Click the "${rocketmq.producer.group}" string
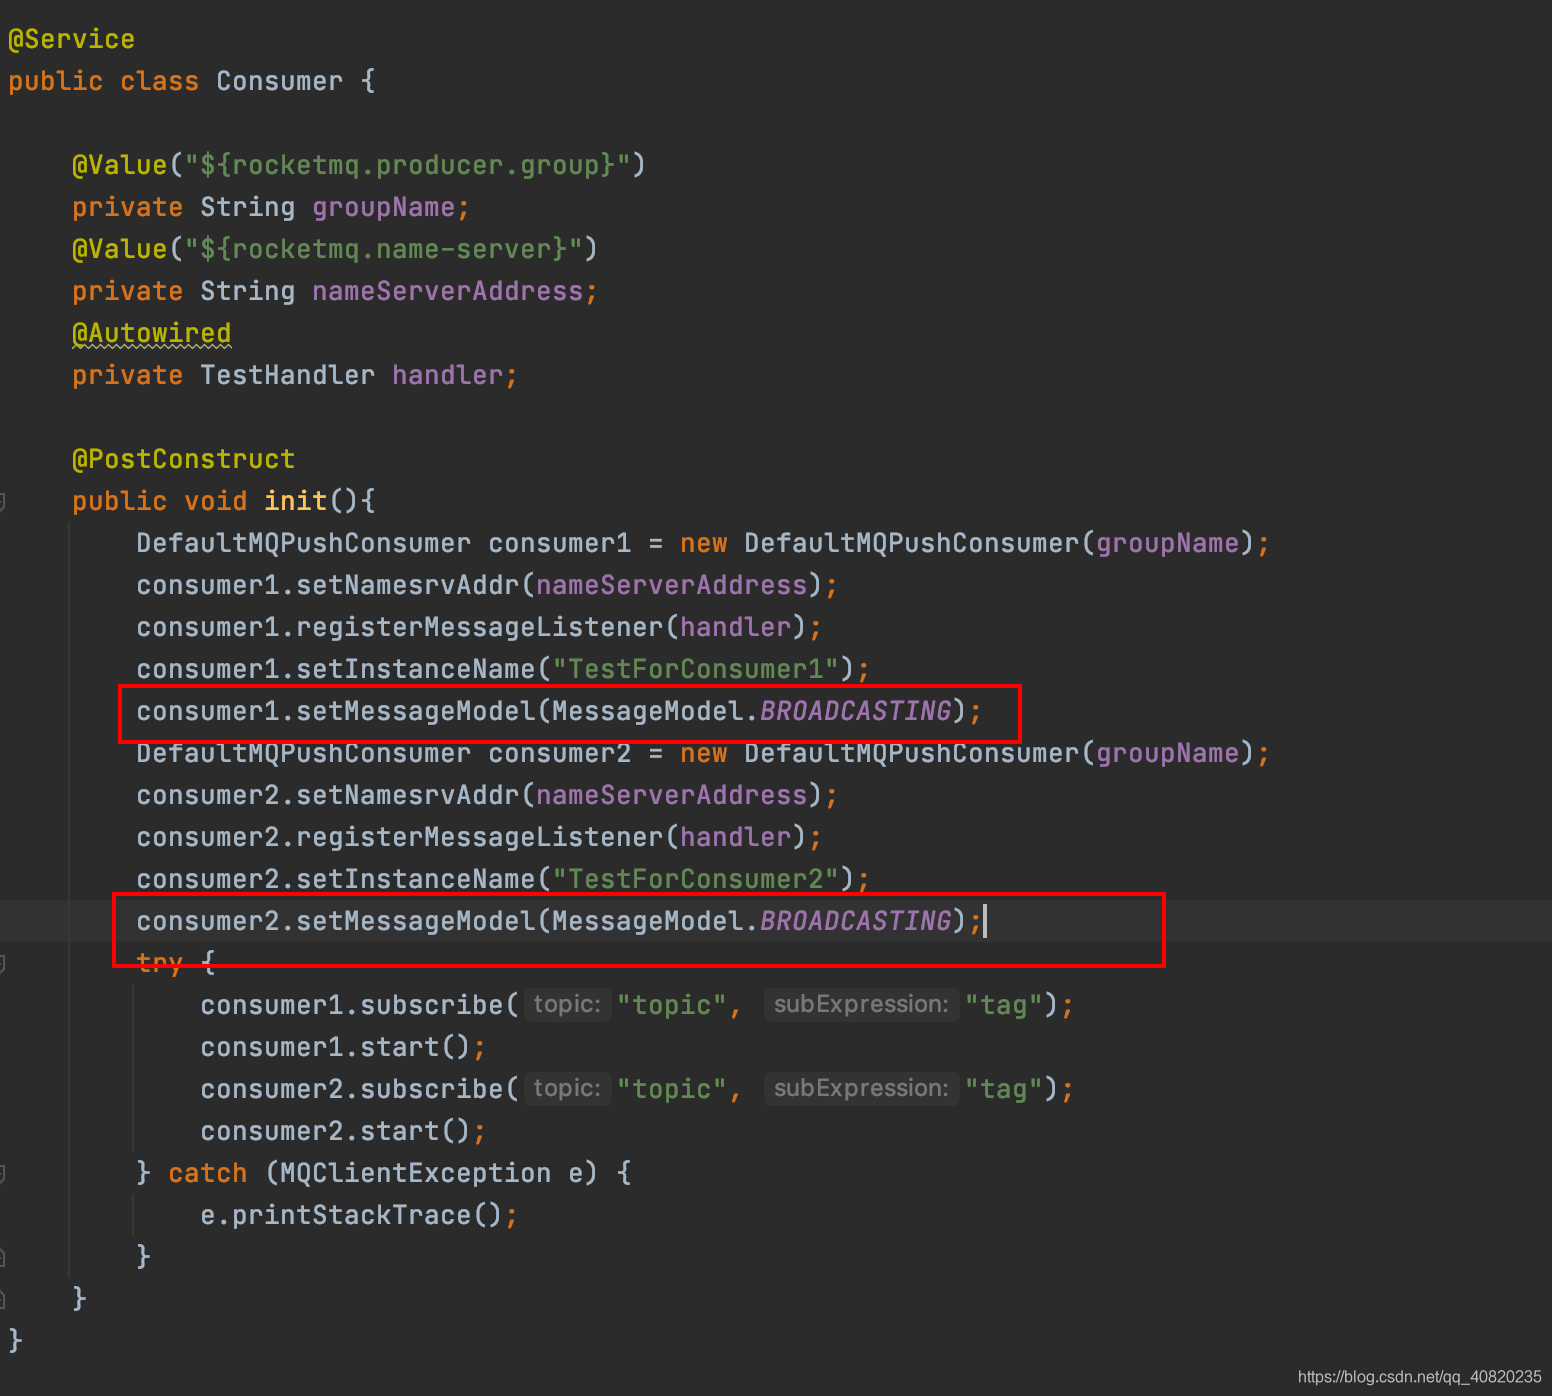The height and width of the screenshot is (1396, 1552). [407, 166]
